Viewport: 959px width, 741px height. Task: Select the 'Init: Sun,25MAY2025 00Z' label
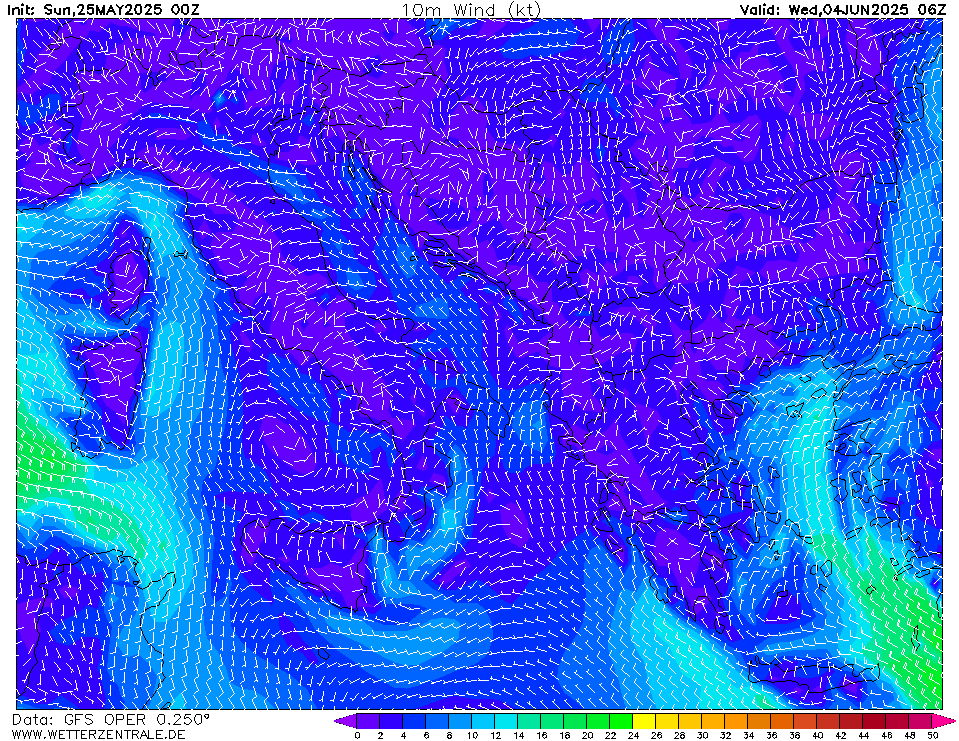[103, 10]
